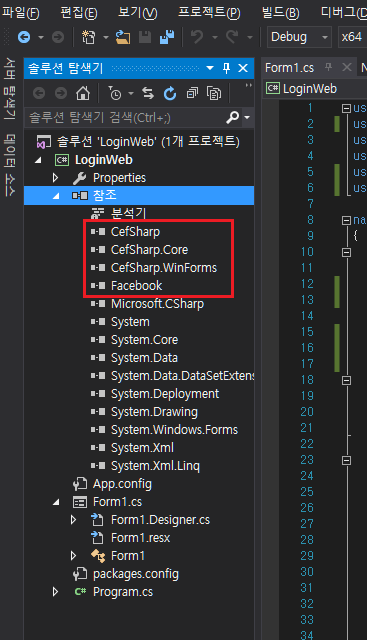This screenshot has width=367, height=640.
Task: Click the sync with active document icon
Action: (148, 94)
